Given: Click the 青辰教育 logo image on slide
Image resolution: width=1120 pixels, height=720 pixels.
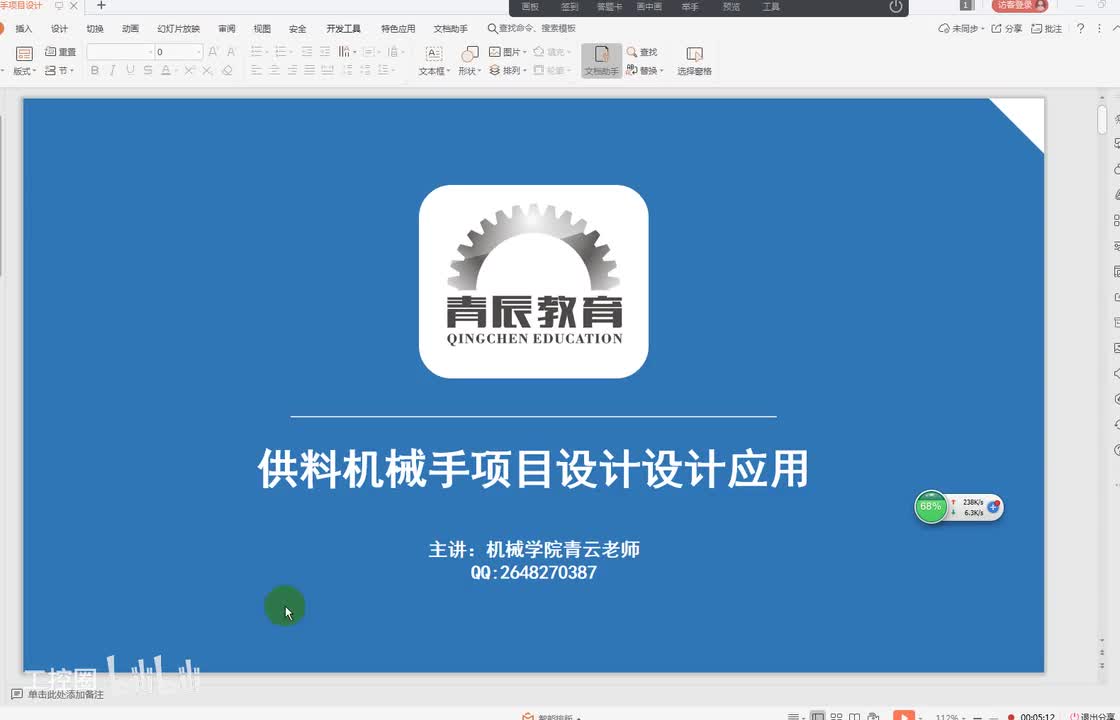Looking at the screenshot, I should pos(534,281).
